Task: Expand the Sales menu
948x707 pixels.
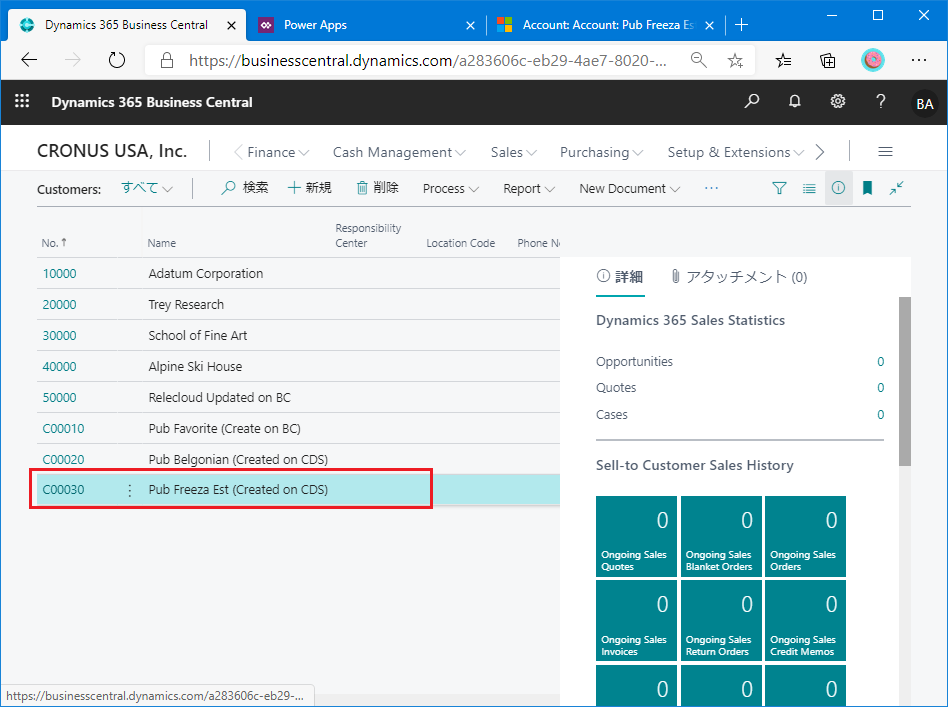Action: point(513,152)
